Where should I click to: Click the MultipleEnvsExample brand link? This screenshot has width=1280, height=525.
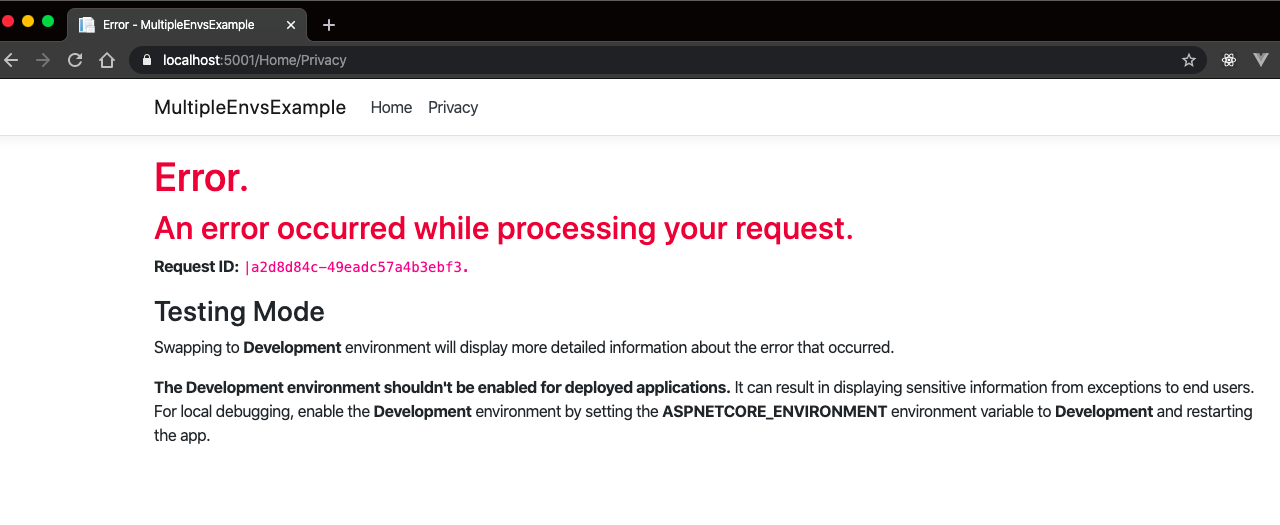(250, 108)
